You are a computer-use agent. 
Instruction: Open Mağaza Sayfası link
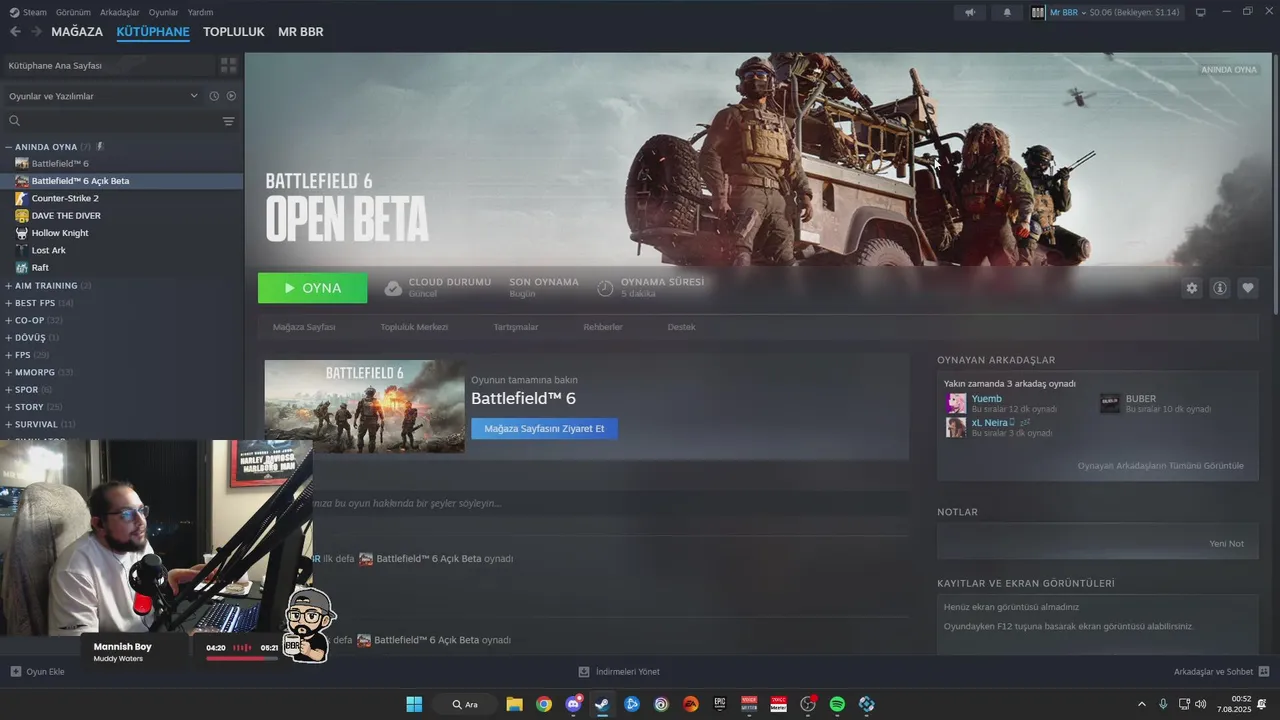pyautogui.click(x=304, y=327)
